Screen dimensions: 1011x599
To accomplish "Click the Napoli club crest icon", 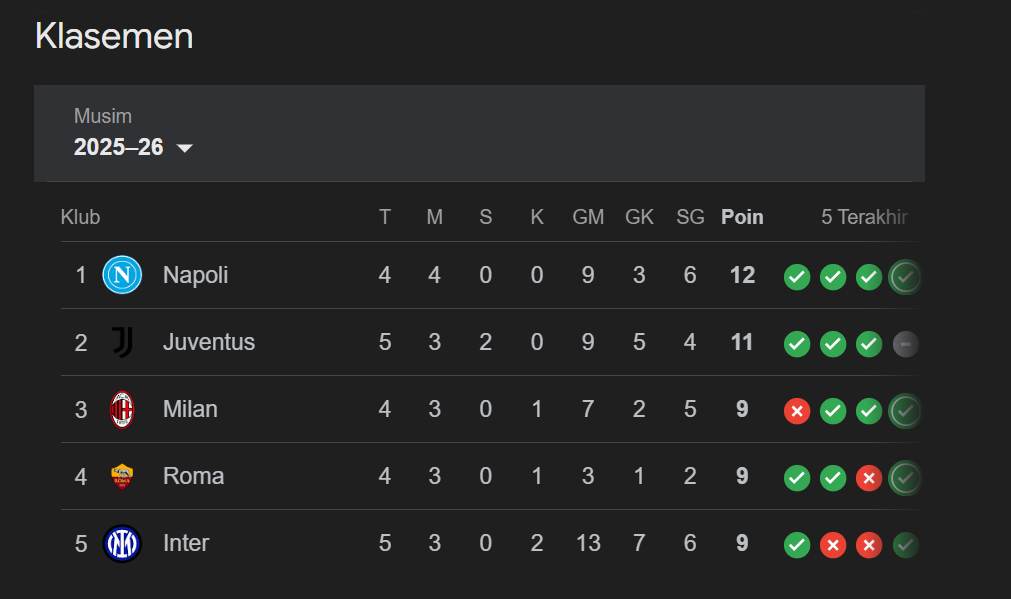I will (x=122, y=275).
